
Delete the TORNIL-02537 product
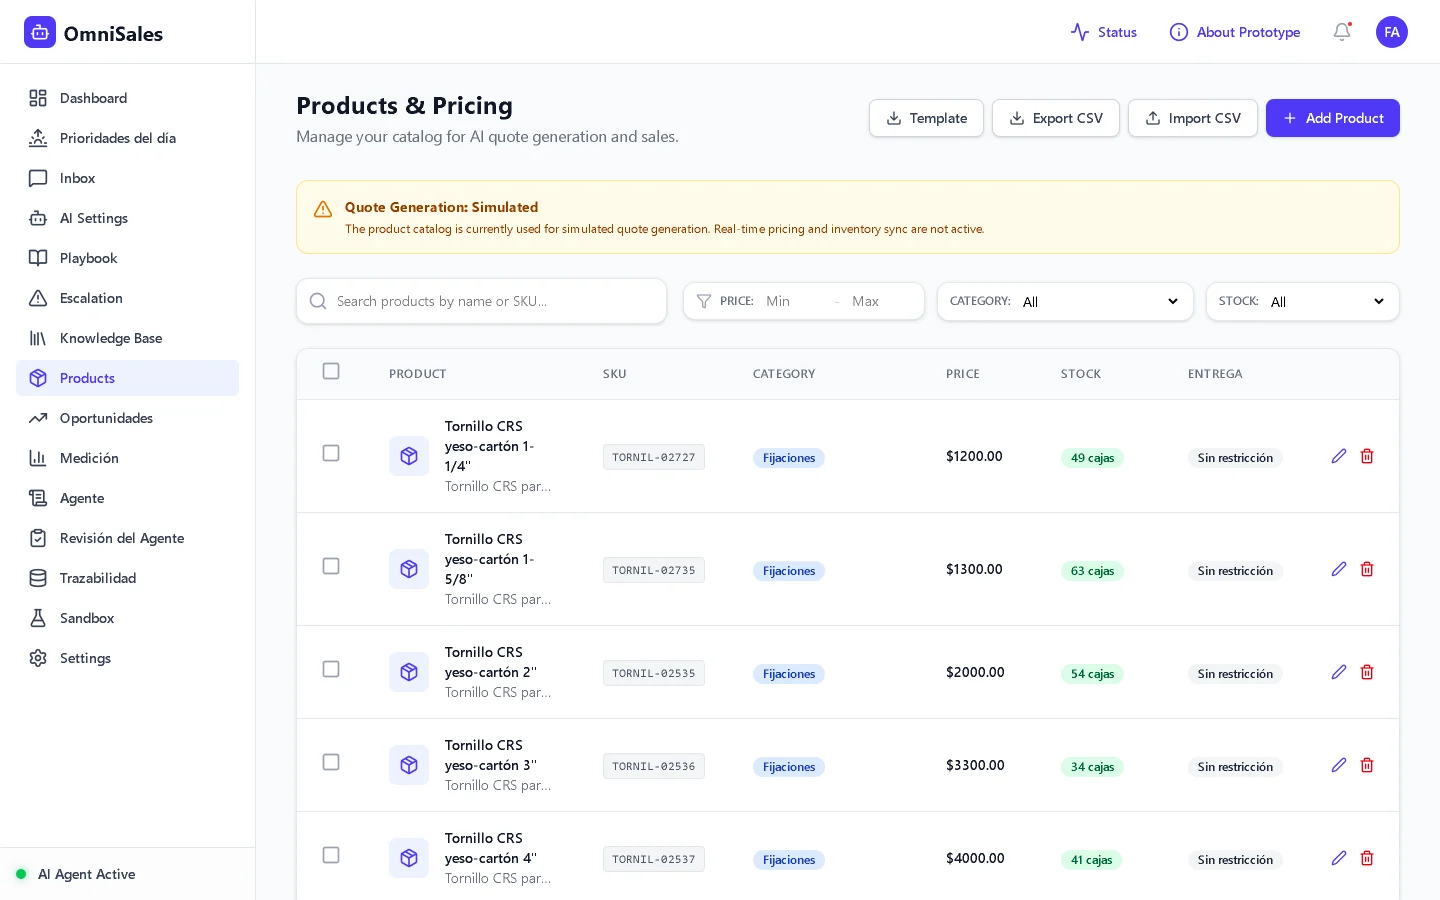(1367, 858)
